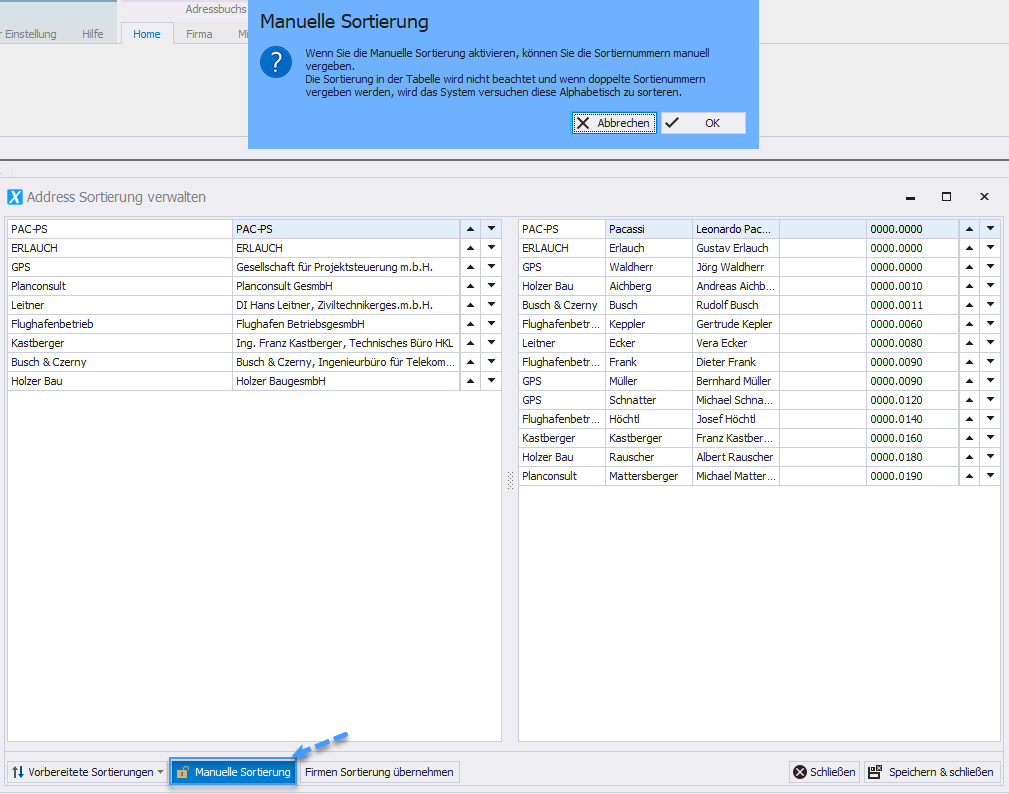Select the sort number 0000.0060 cell

click(x=896, y=324)
